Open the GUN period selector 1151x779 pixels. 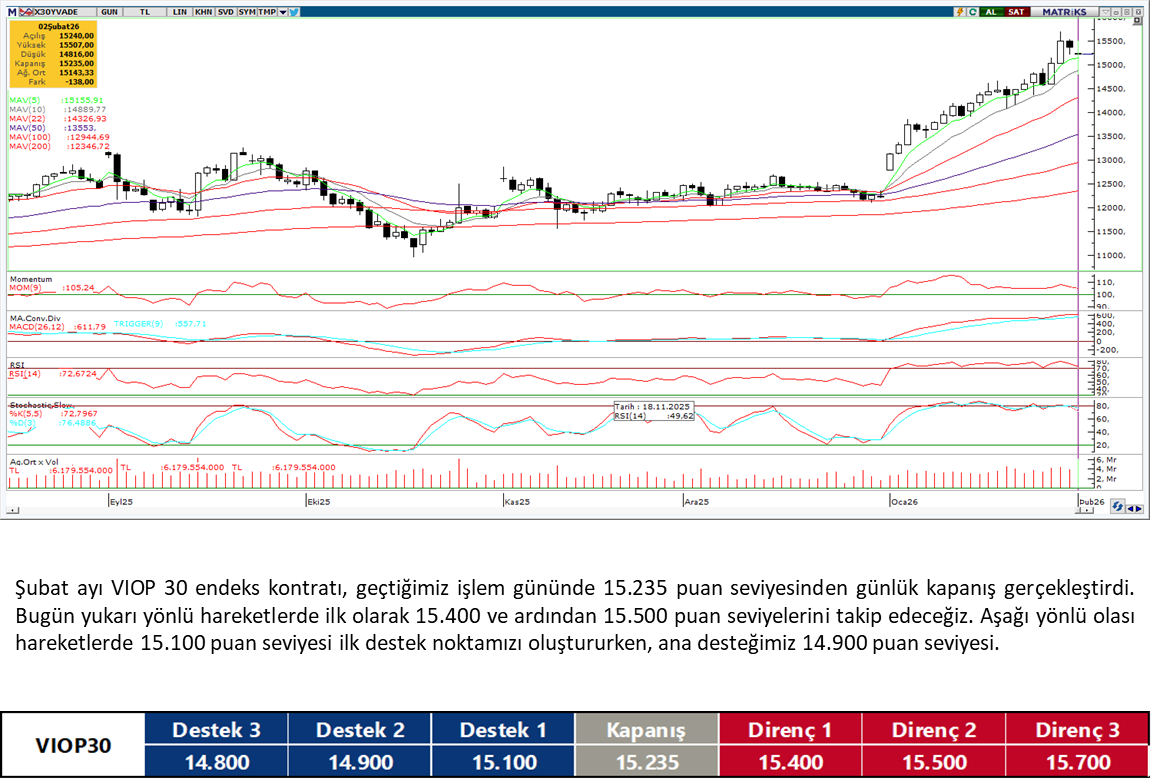[x=109, y=12]
